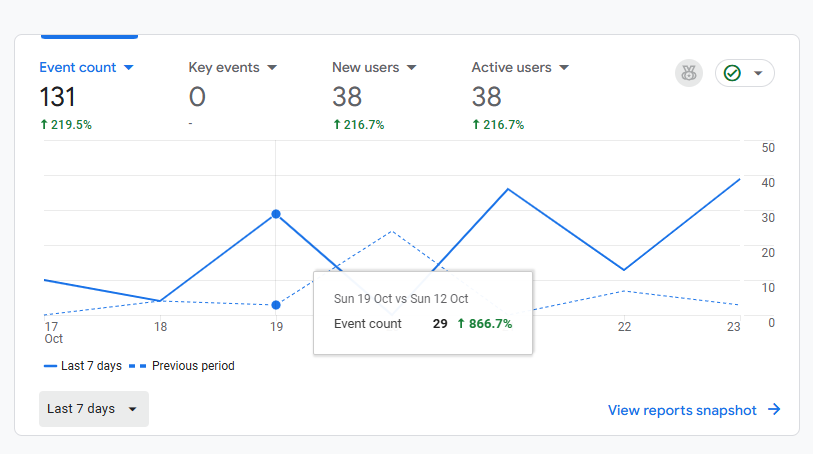Click the x-axis label 17 Oct
The height and width of the screenshot is (454, 813).
click(x=53, y=333)
